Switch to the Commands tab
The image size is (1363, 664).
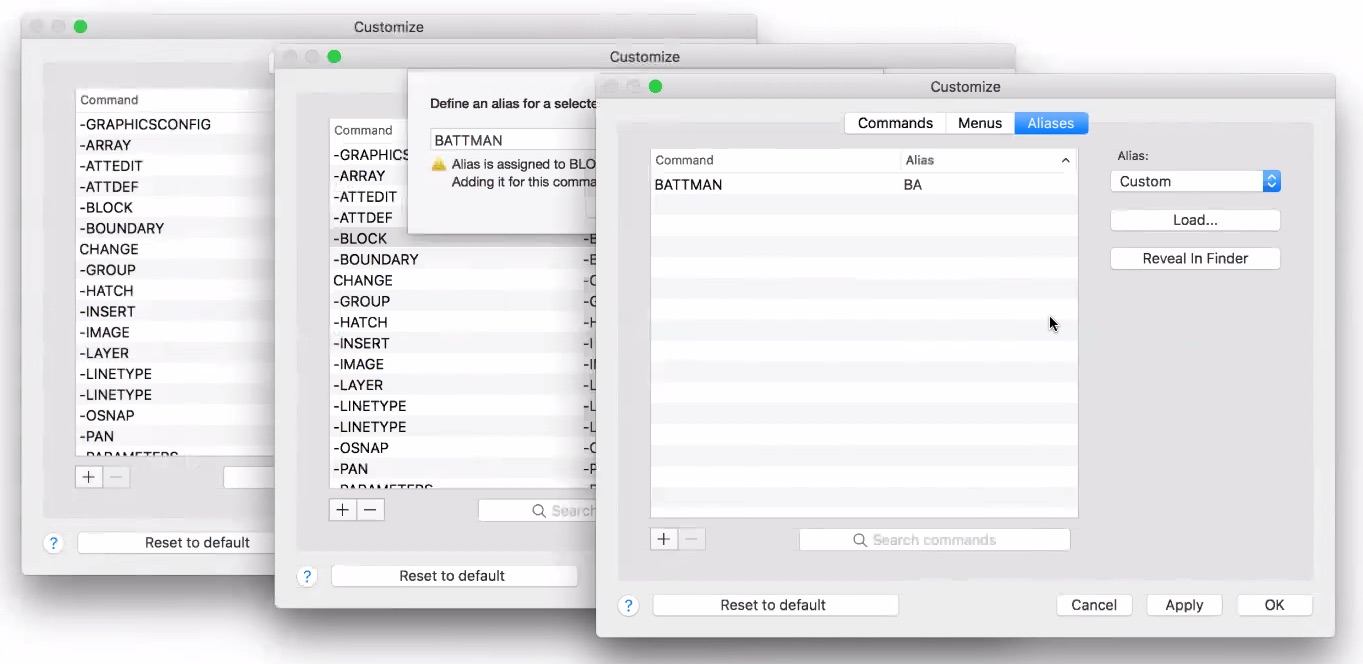tap(895, 123)
